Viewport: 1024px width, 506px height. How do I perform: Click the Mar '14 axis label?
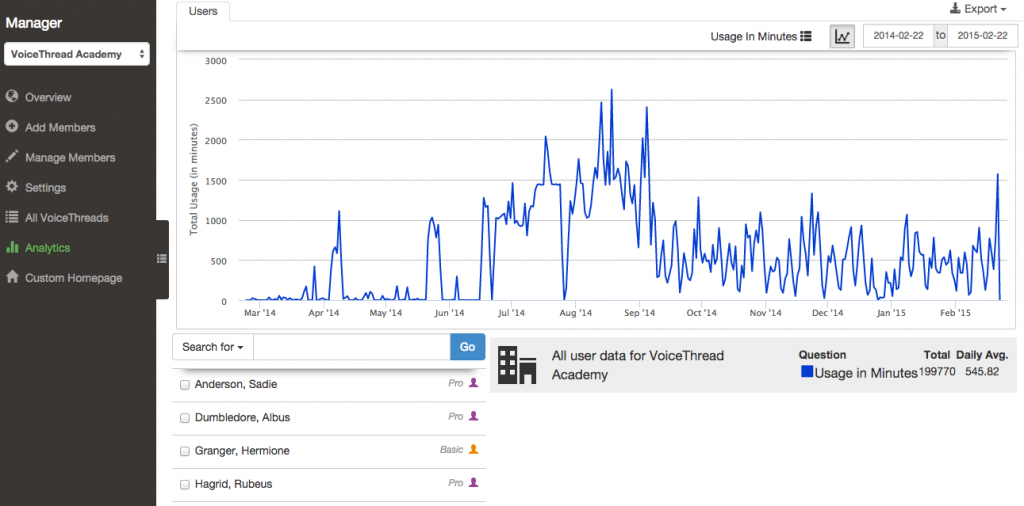260,313
